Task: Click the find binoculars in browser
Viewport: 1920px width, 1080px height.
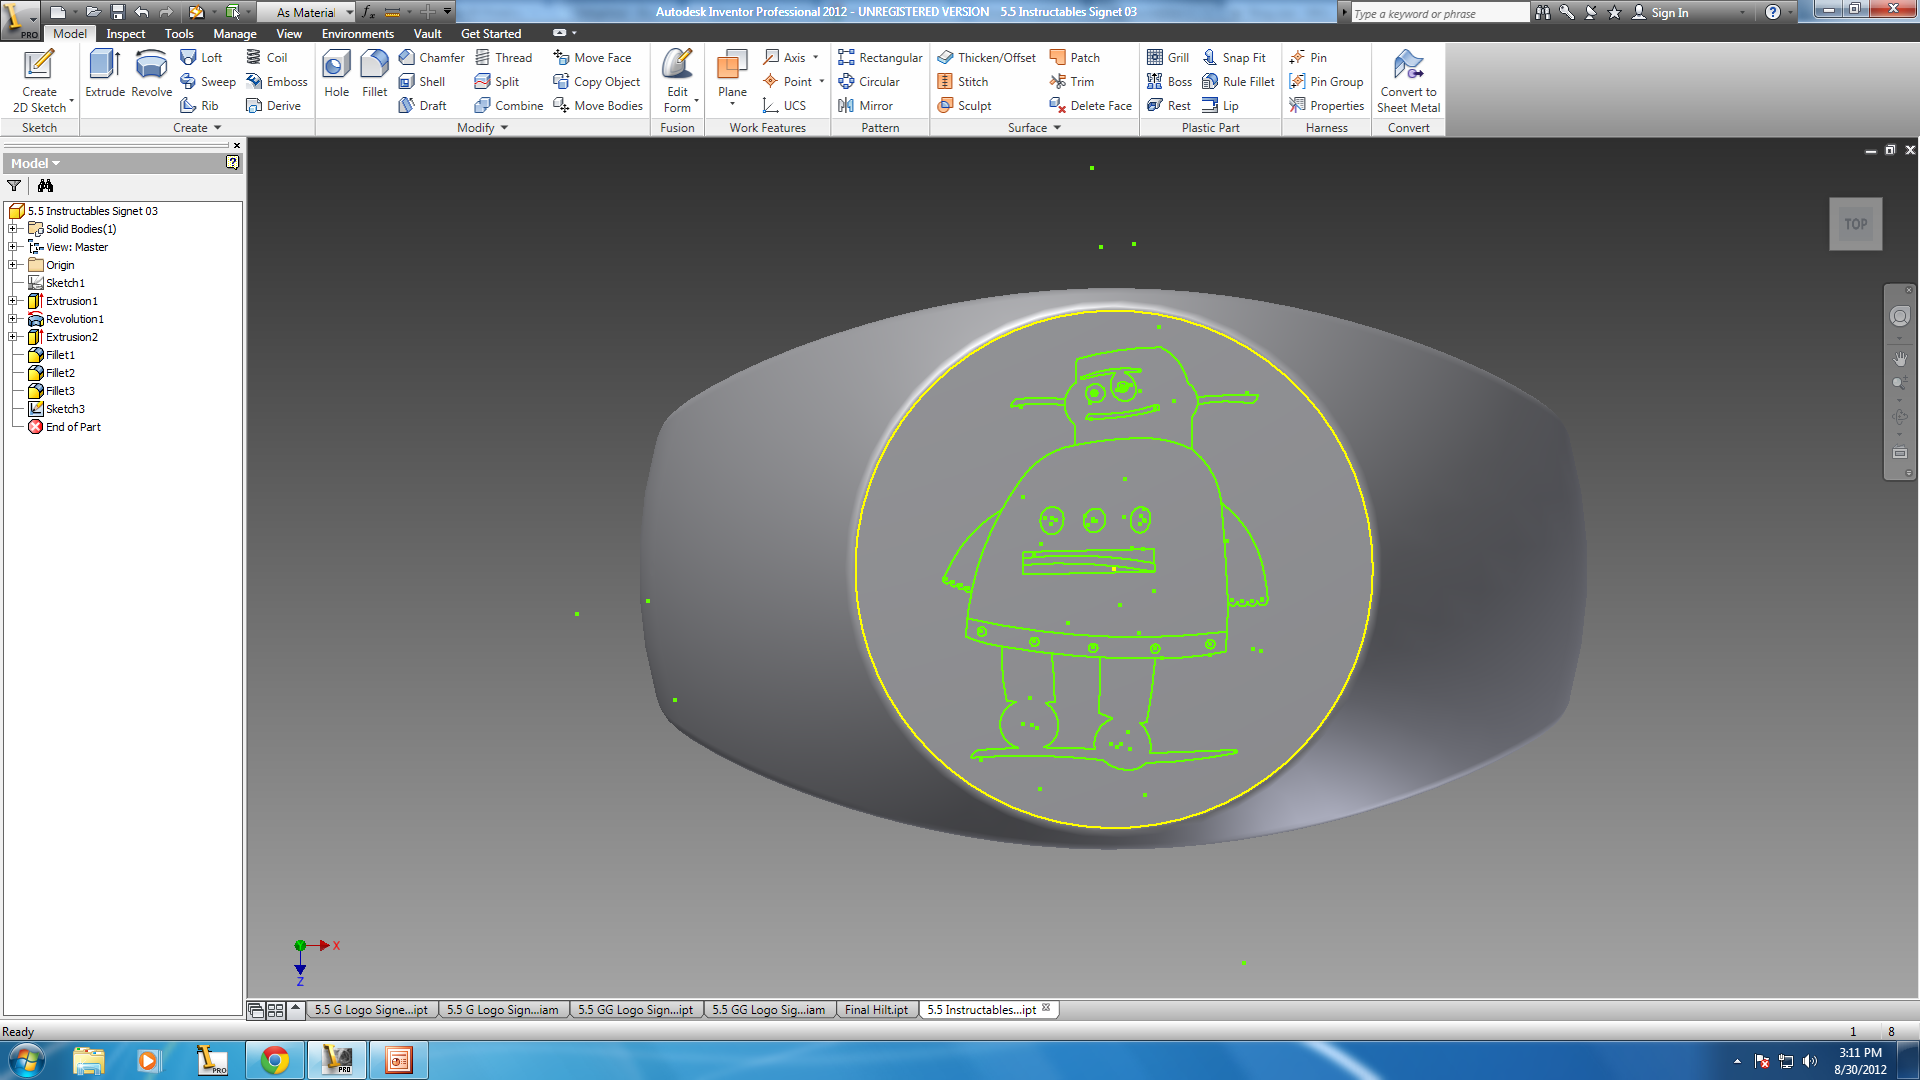Action: point(45,186)
